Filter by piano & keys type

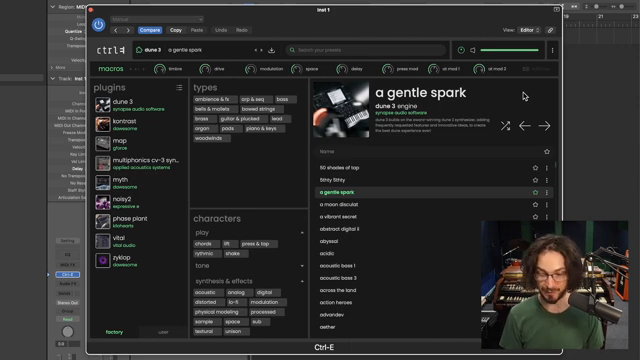pos(264,129)
